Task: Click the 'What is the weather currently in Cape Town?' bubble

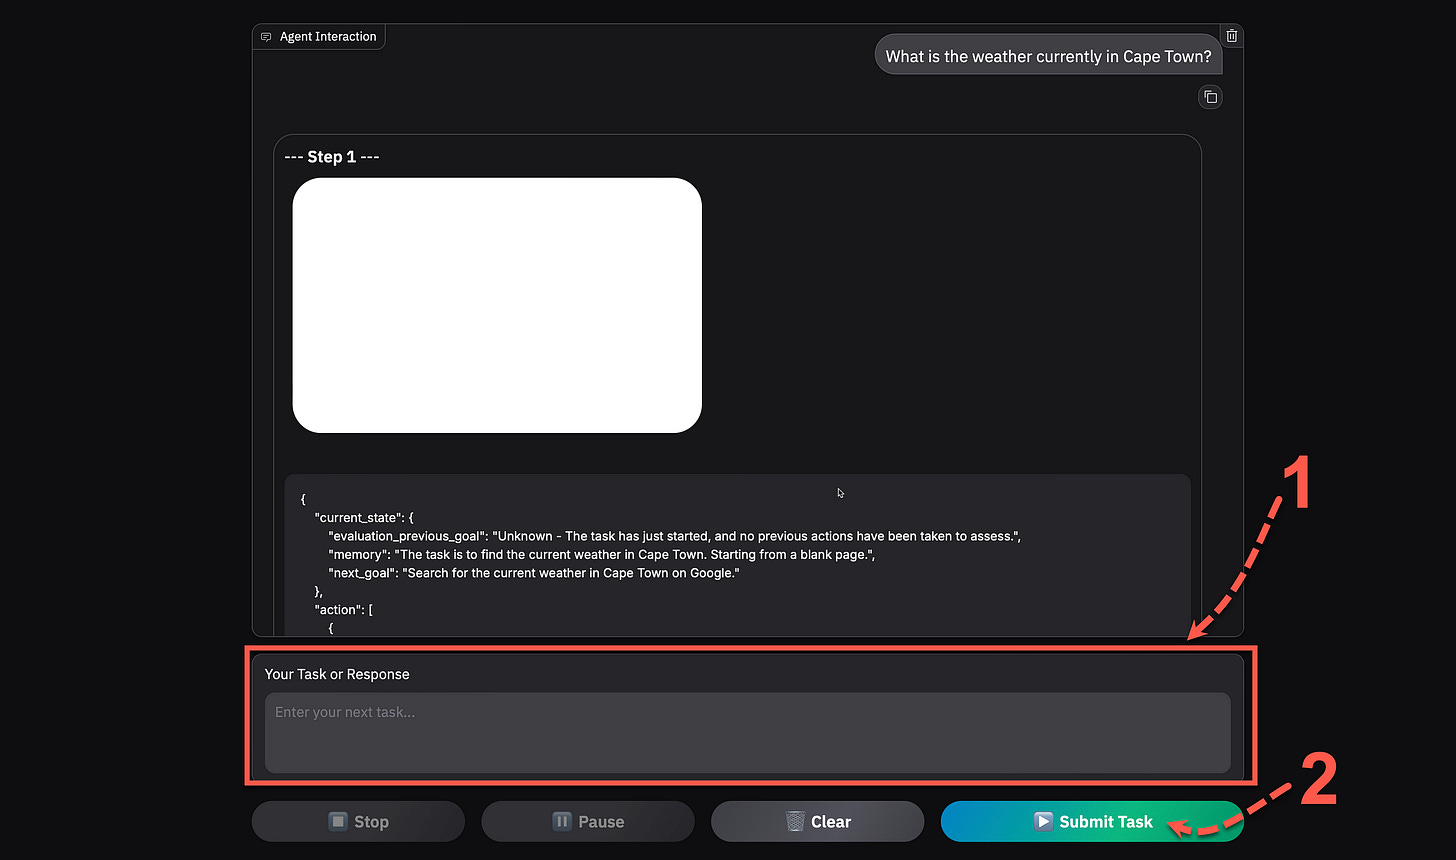Action: pyautogui.click(x=1048, y=56)
